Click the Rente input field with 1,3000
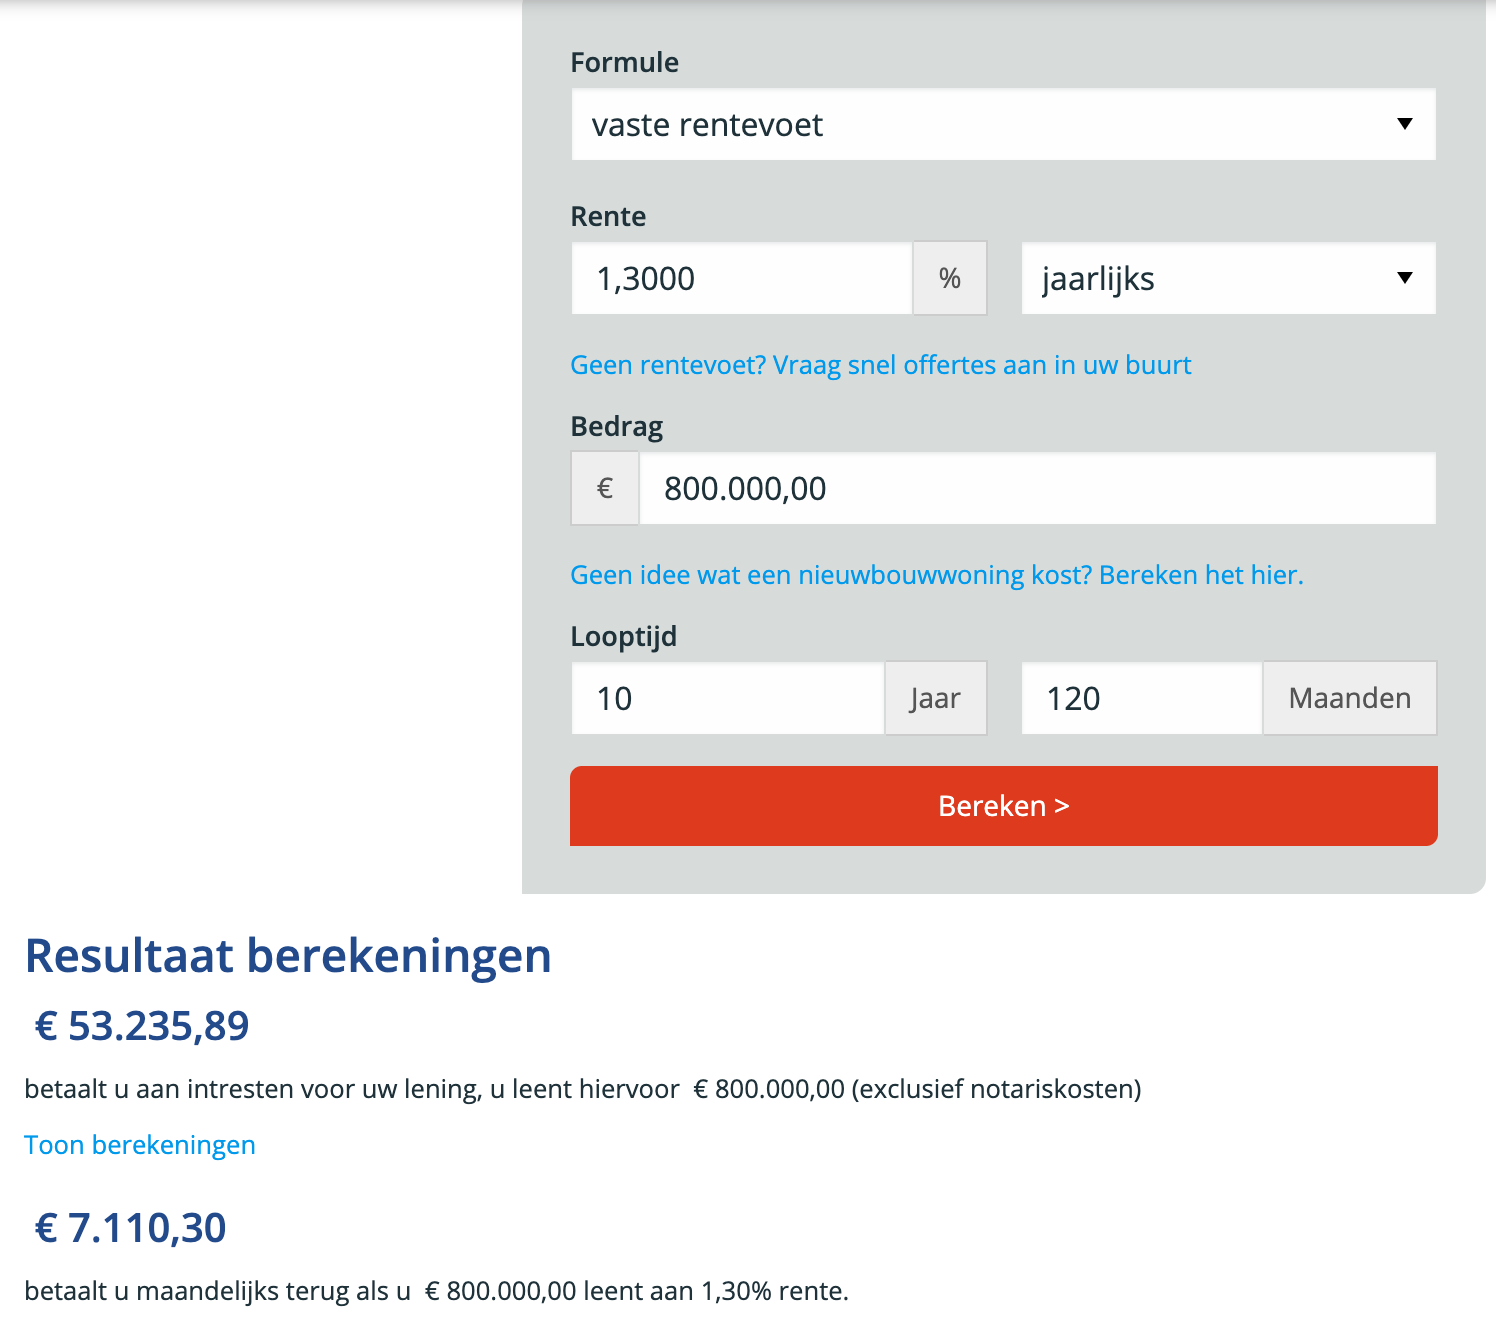Image resolution: width=1496 pixels, height=1324 pixels. [x=742, y=278]
